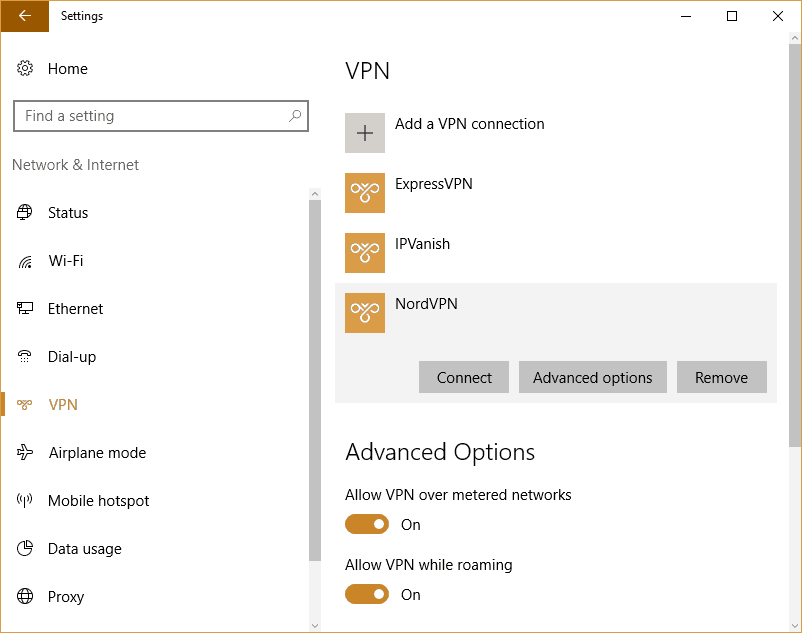This screenshot has height=633, width=802.
Task: Click the Find a setting search box
Action: pos(161,116)
